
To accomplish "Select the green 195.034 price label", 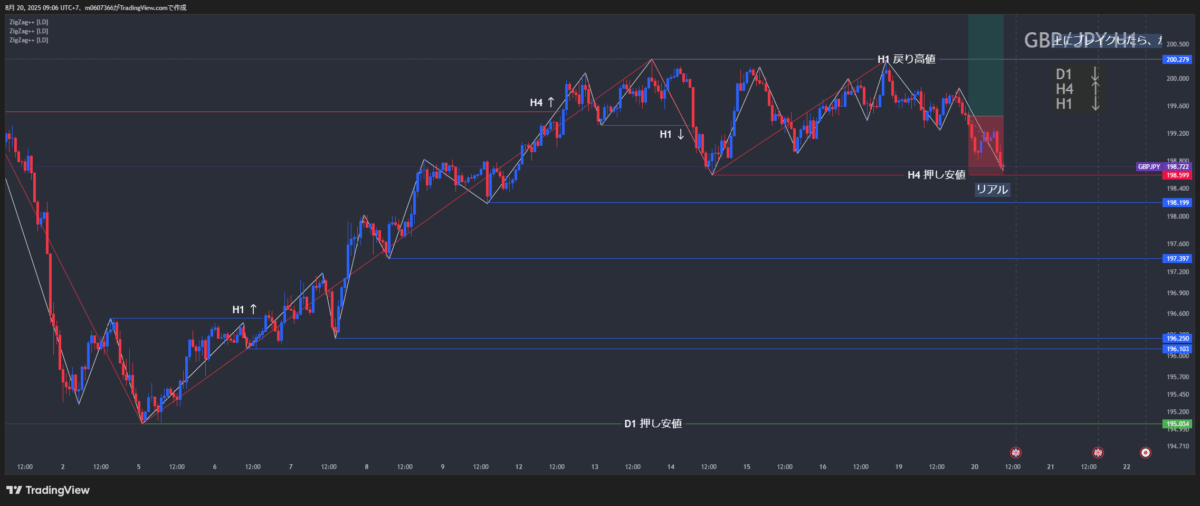I will point(1176,424).
